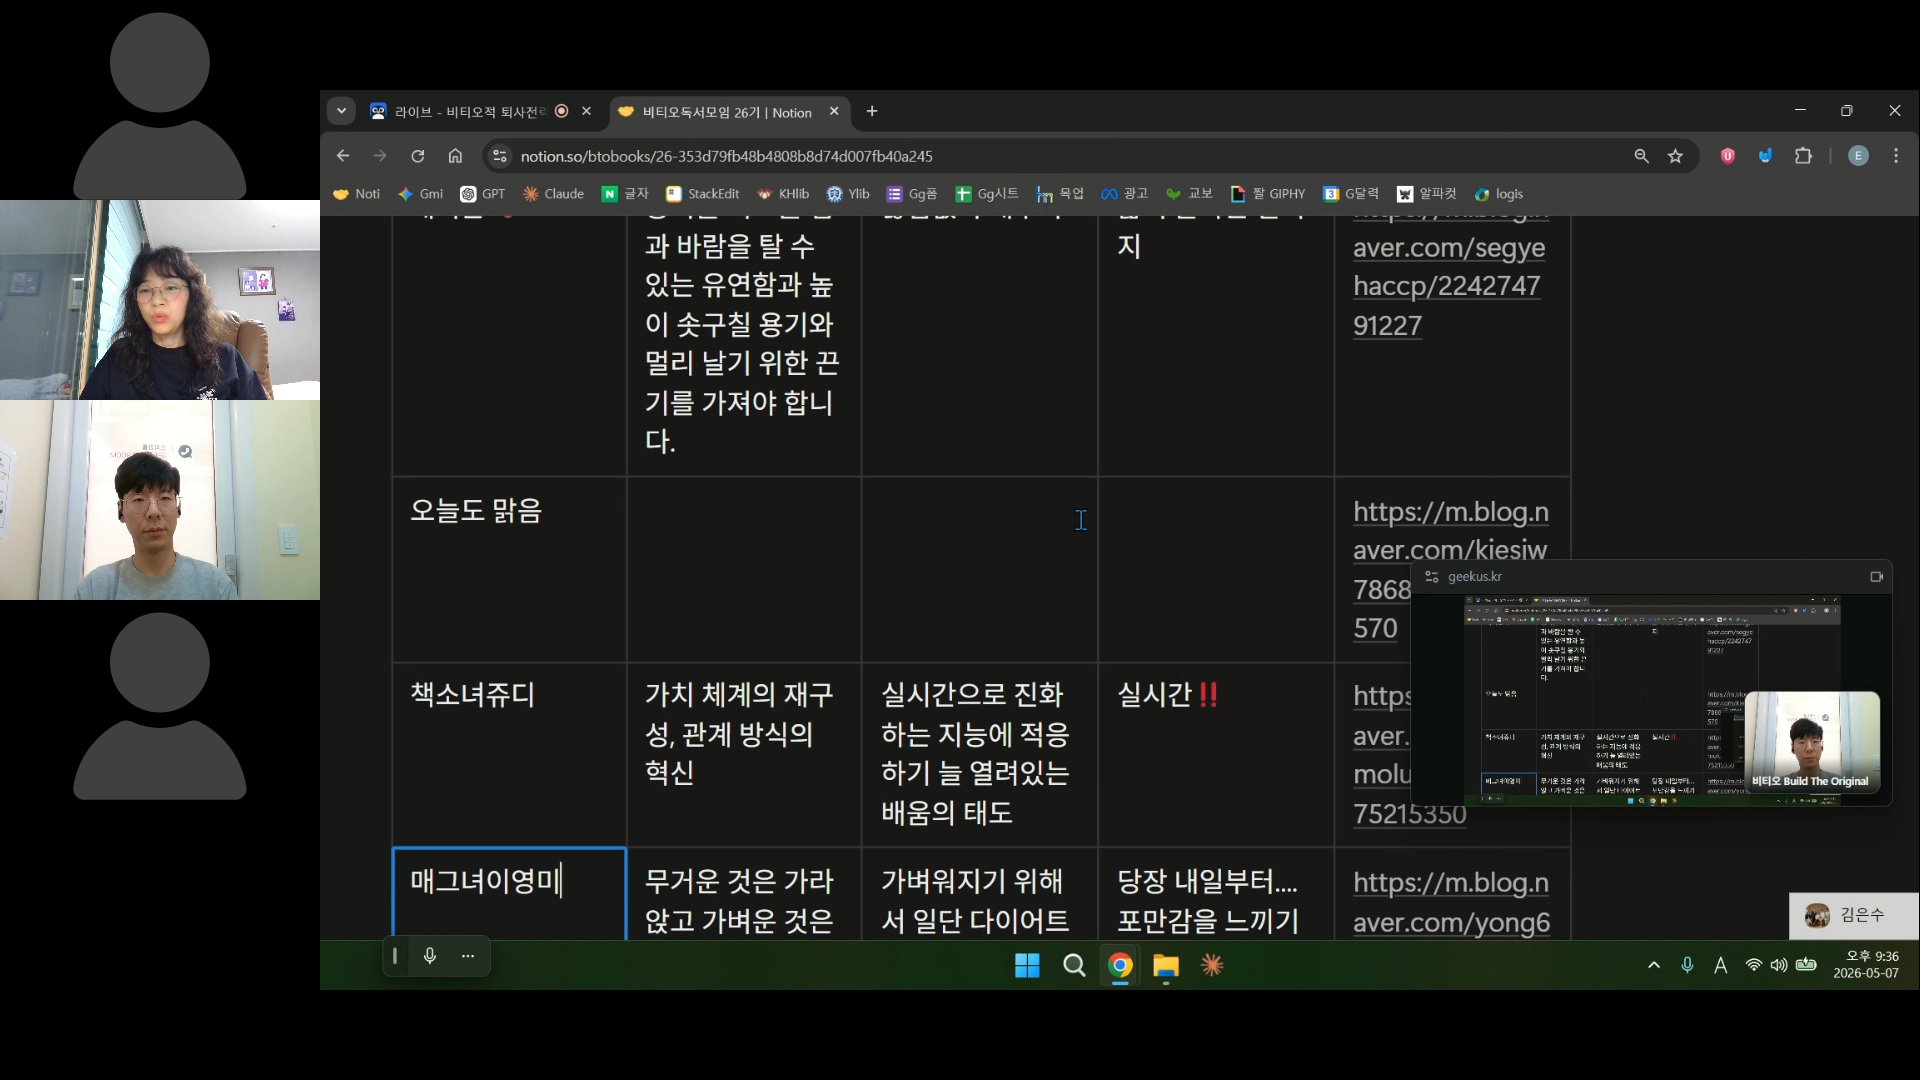Open the volume speaker tray icon
Image resolution: width=1920 pixels, height=1080 pixels.
tap(1778, 965)
